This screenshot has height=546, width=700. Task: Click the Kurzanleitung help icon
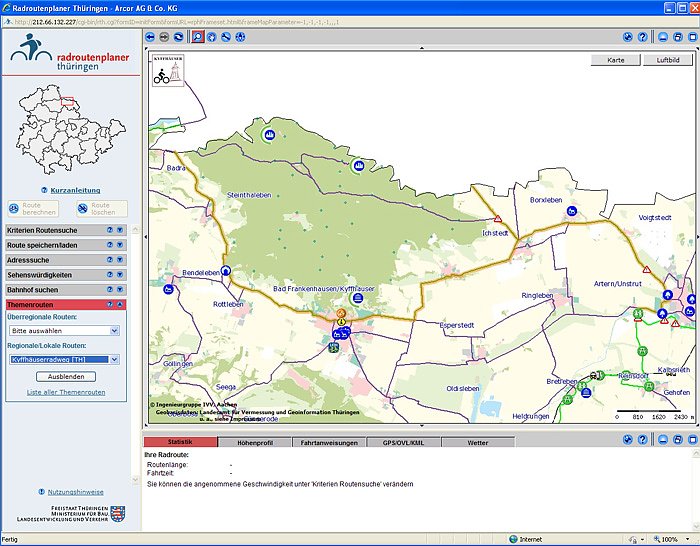45,190
